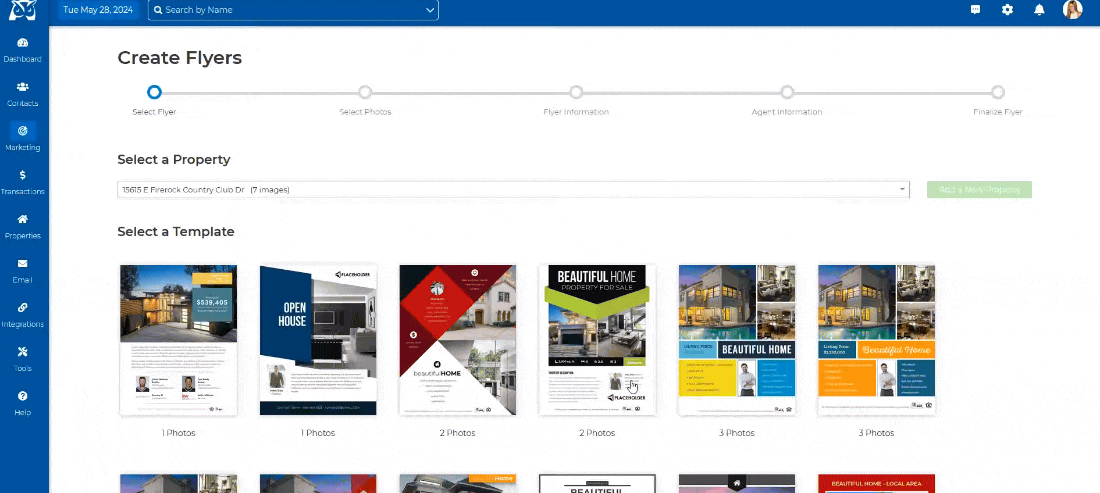Select the orange script Beautiful Home template
This screenshot has height=493, width=1100.
click(876, 339)
